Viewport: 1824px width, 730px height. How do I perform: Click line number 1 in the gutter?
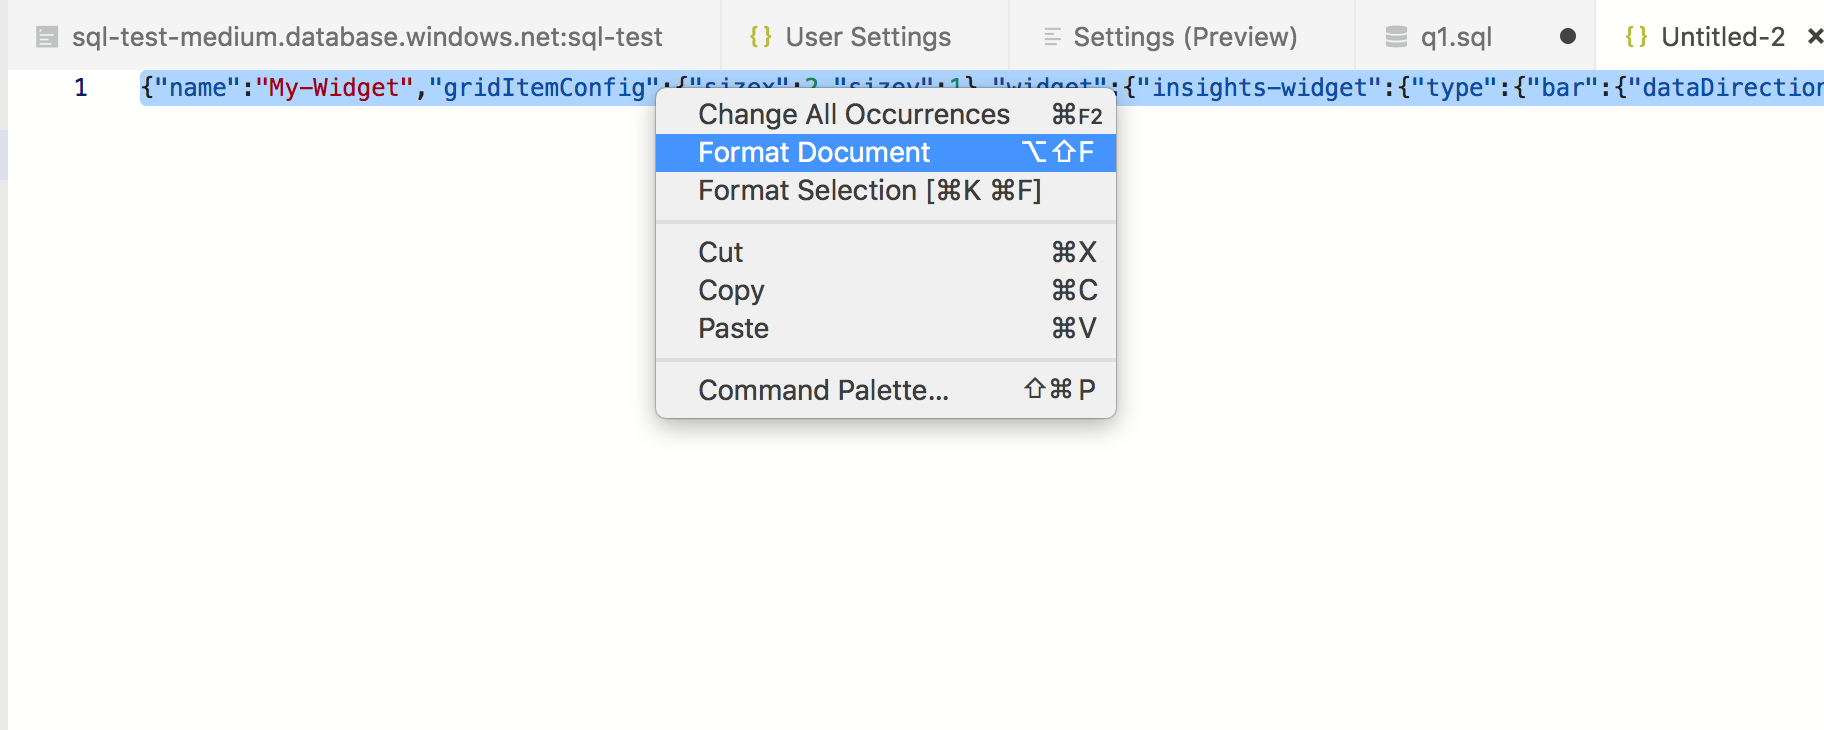81,88
